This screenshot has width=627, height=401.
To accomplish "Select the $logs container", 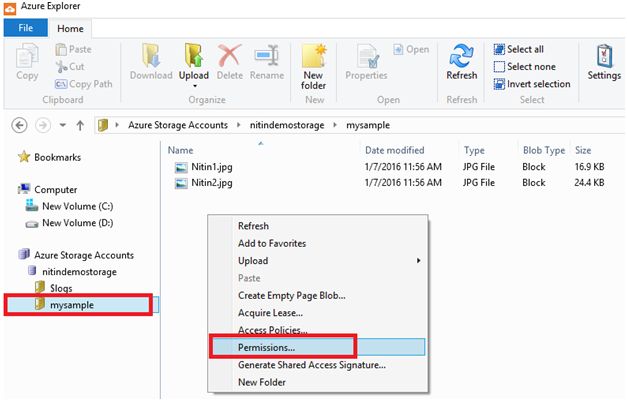I will (x=54, y=288).
